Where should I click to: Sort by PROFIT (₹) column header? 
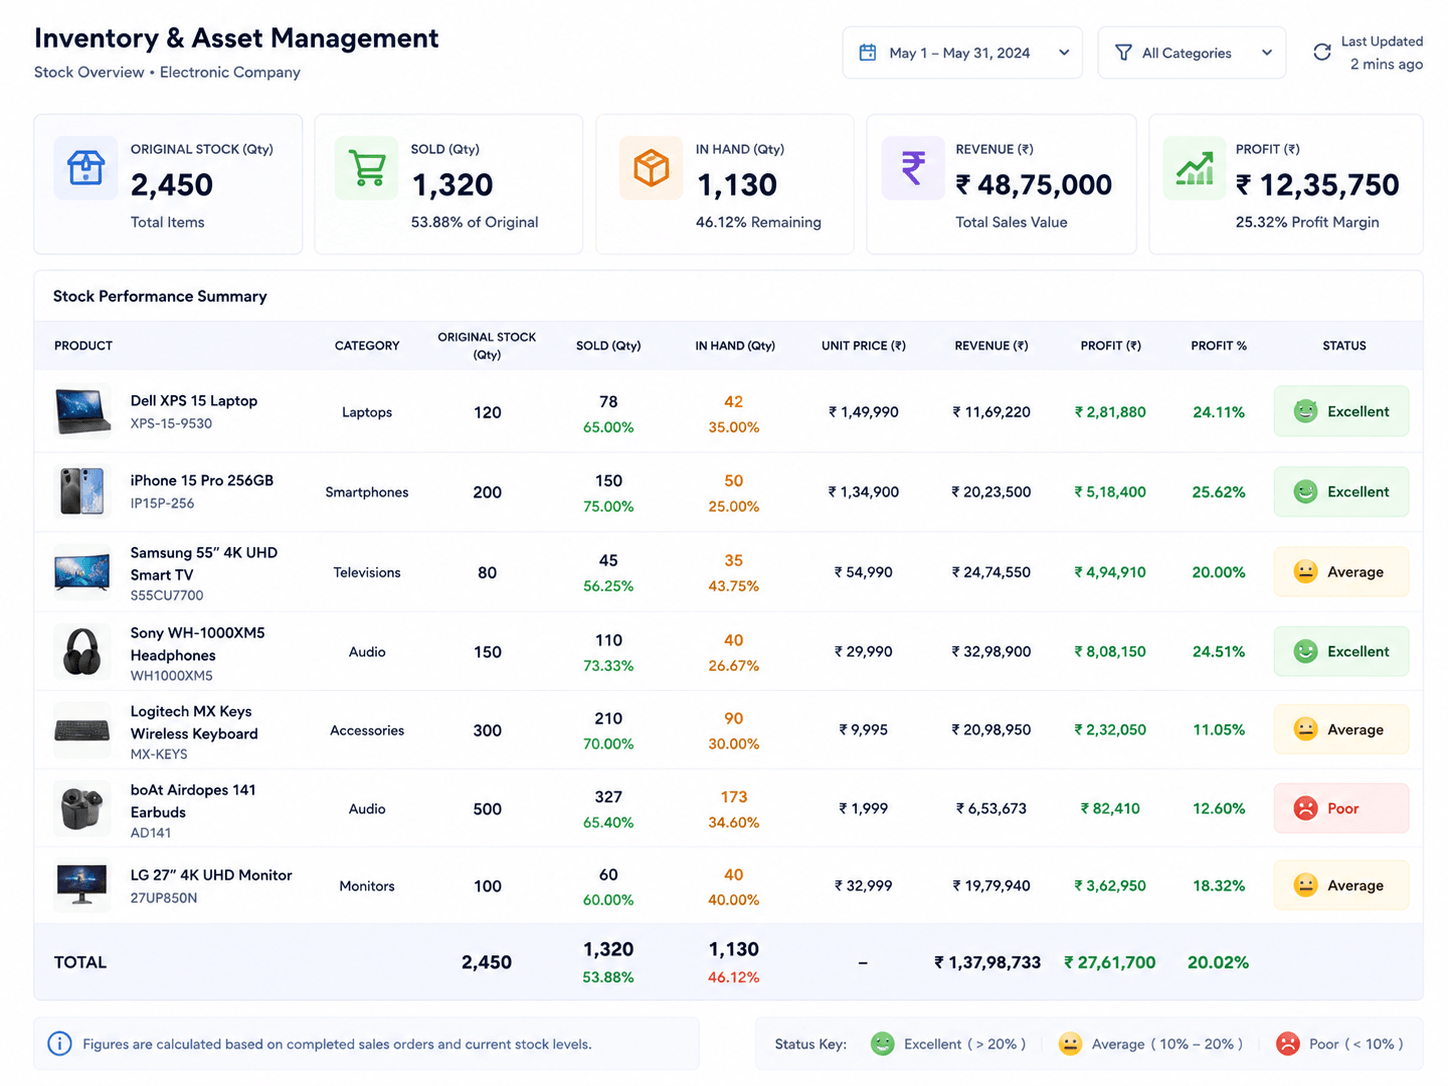(x=1111, y=346)
